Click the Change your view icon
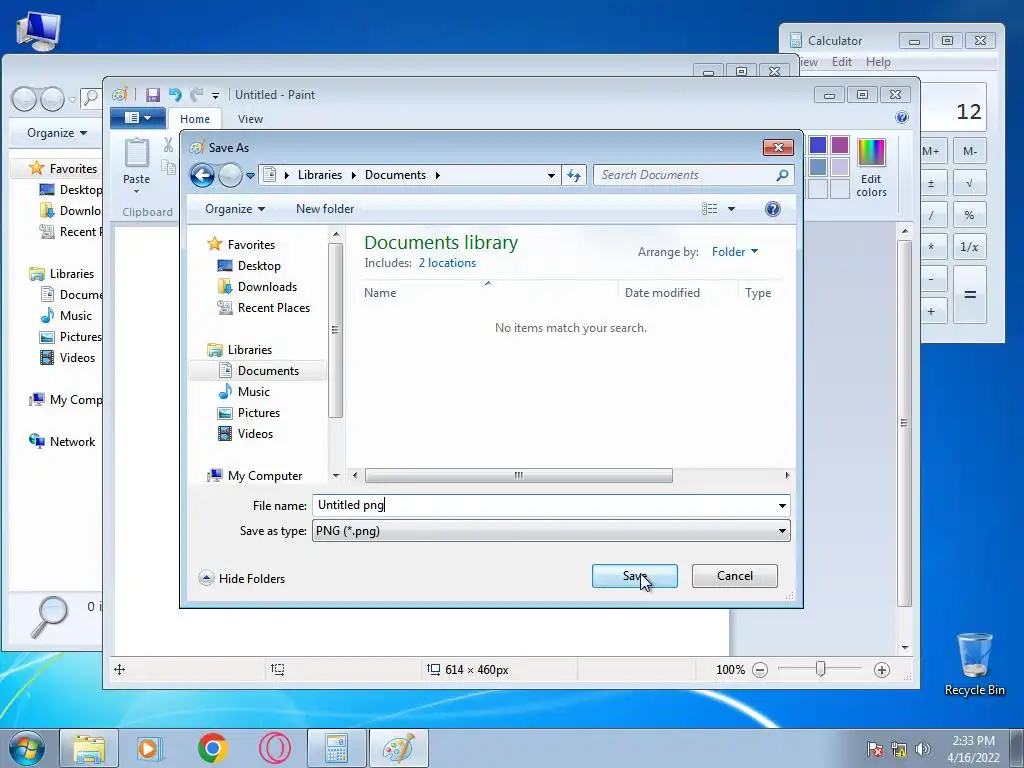This screenshot has height=768, width=1024. pyautogui.click(x=710, y=209)
